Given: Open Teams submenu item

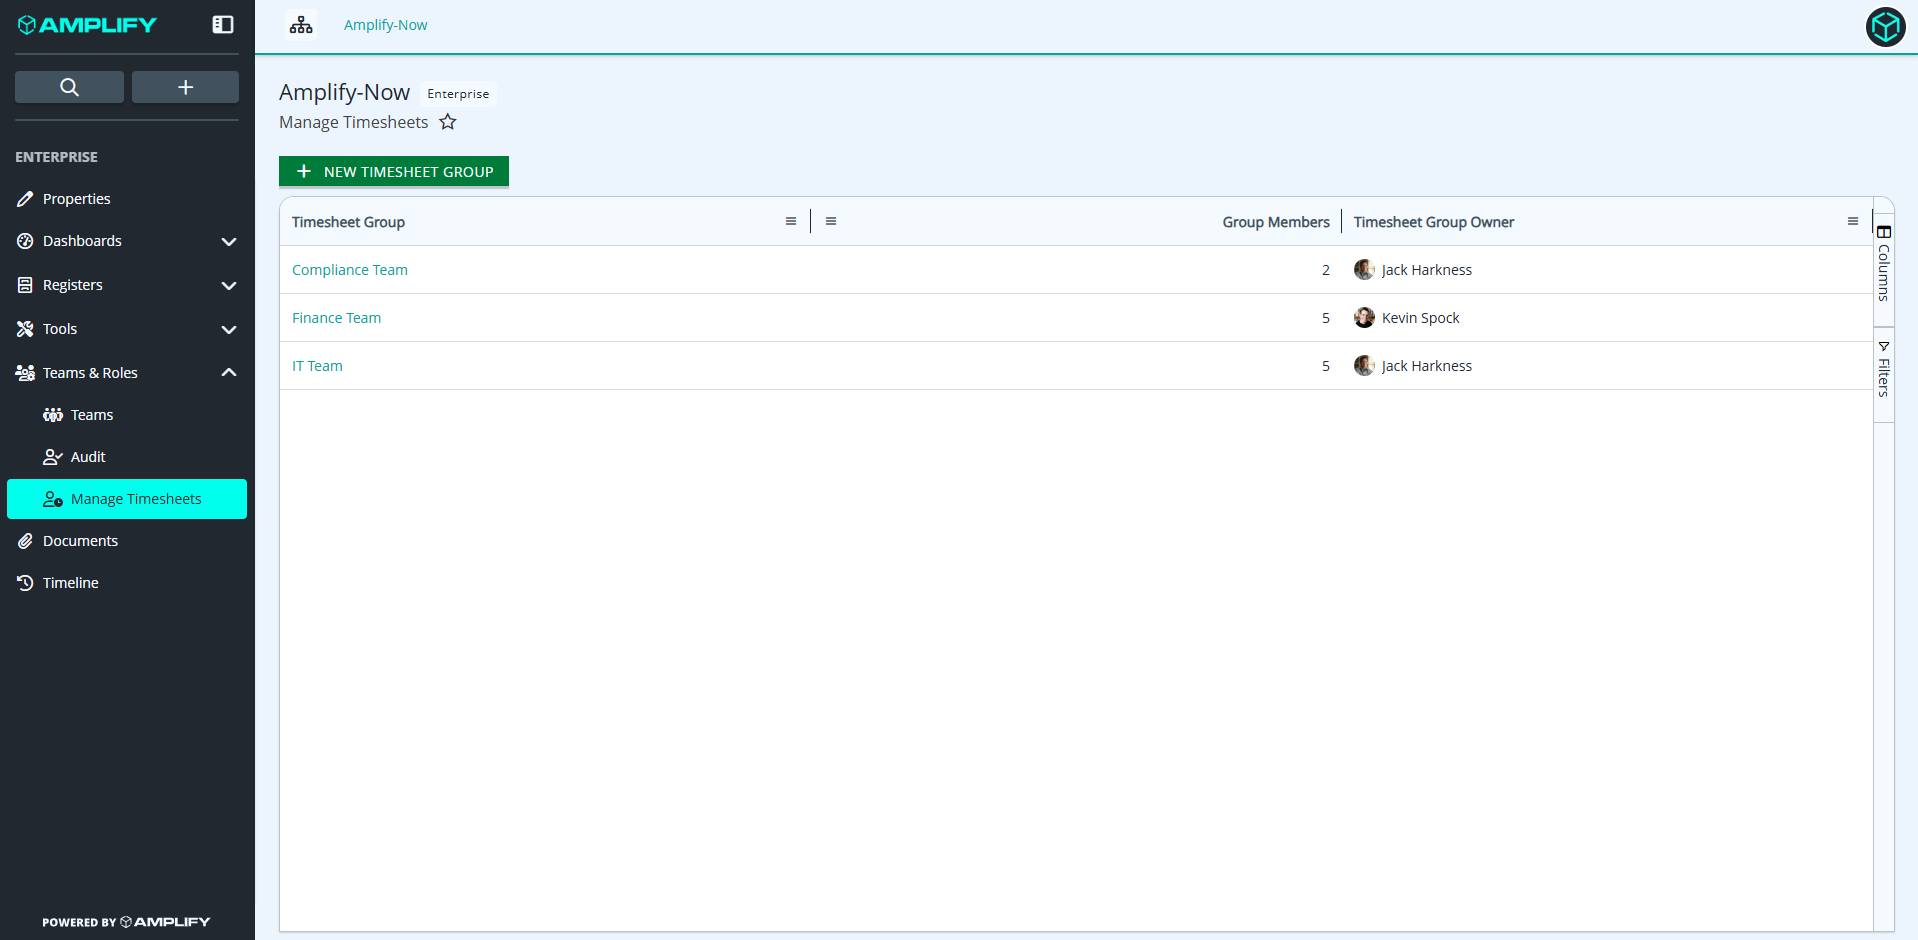Looking at the screenshot, I should pyautogui.click(x=127, y=415).
